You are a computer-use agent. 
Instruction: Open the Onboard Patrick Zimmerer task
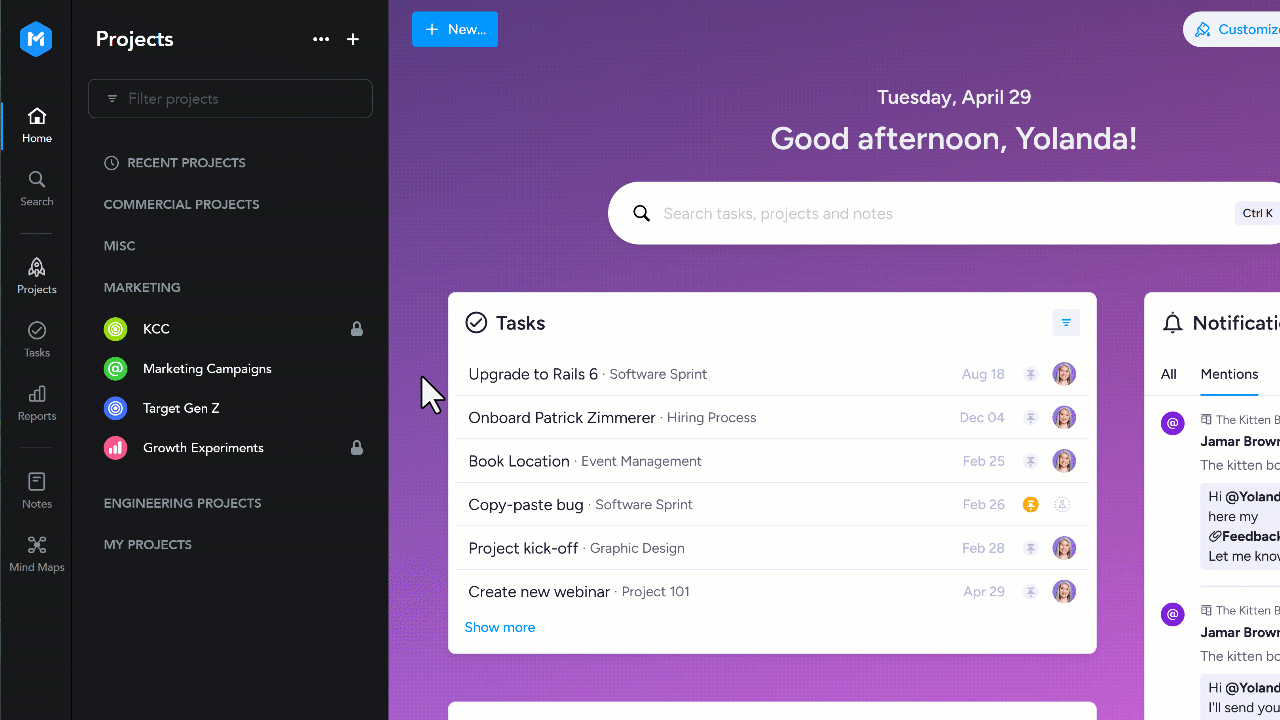(562, 418)
